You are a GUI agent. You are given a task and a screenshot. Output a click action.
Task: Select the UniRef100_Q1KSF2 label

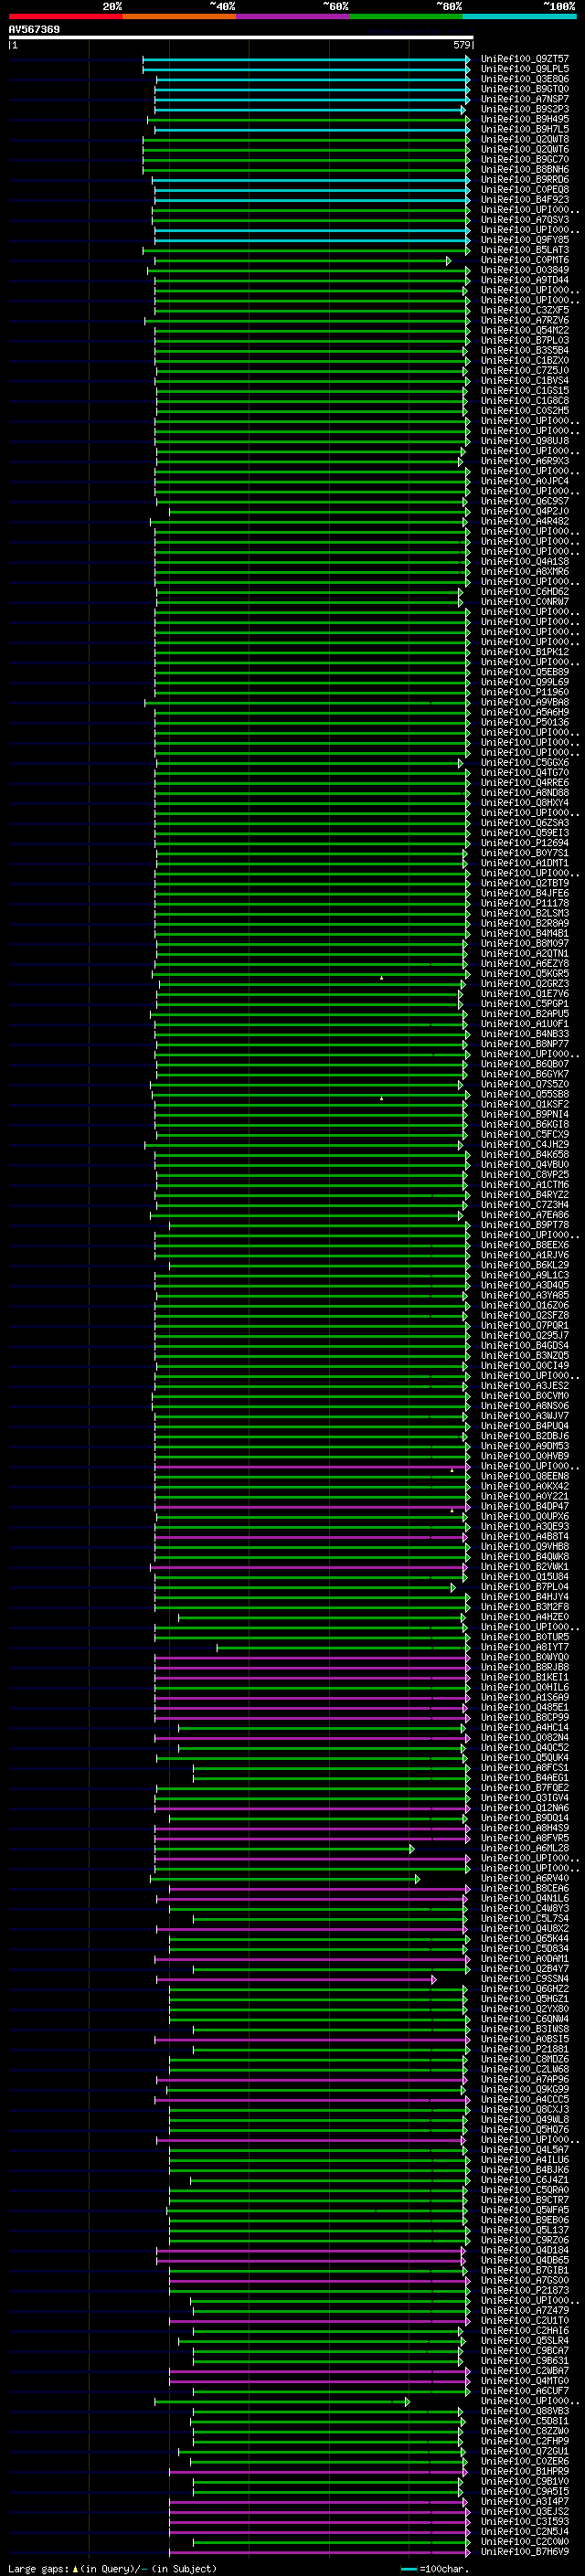click(x=525, y=1104)
